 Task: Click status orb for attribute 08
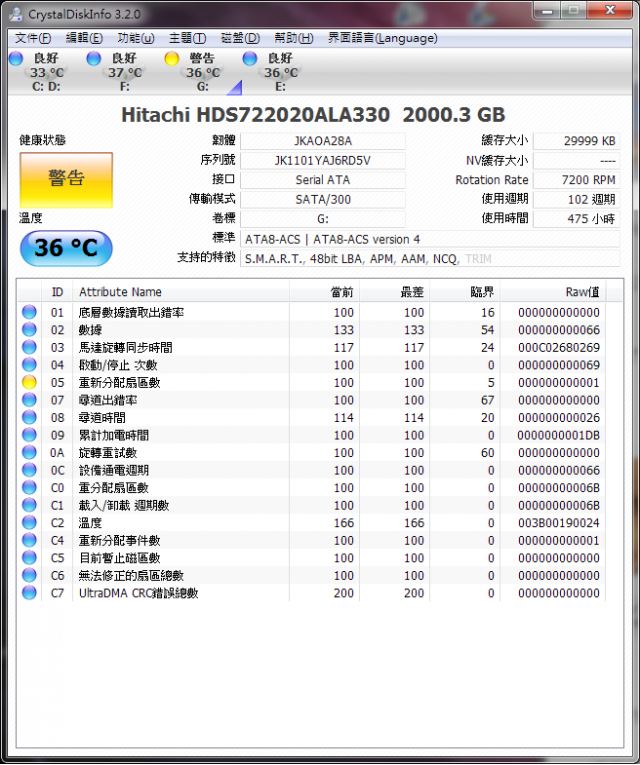coord(29,418)
